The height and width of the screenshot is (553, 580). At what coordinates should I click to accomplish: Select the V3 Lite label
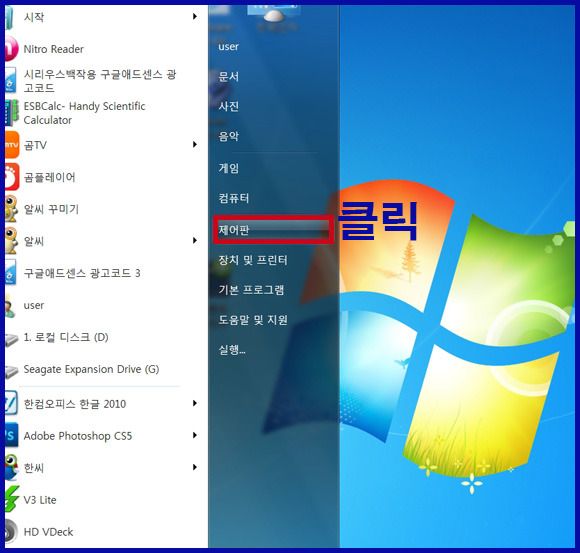(40, 500)
